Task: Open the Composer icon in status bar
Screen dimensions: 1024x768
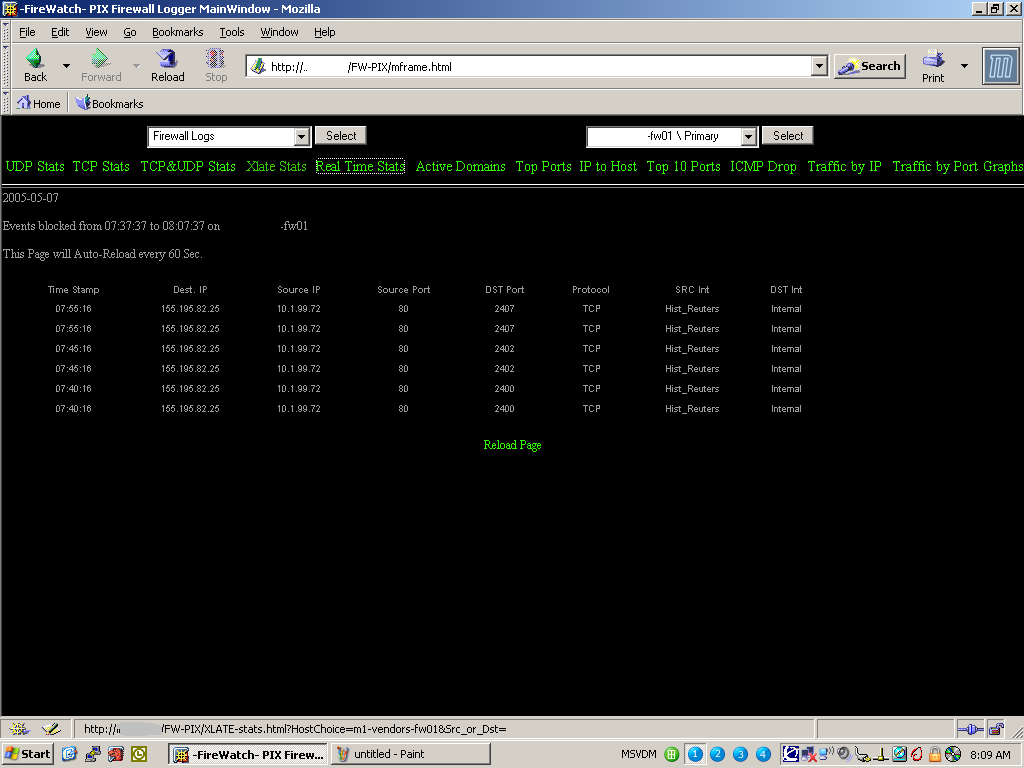Action: point(51,729)
